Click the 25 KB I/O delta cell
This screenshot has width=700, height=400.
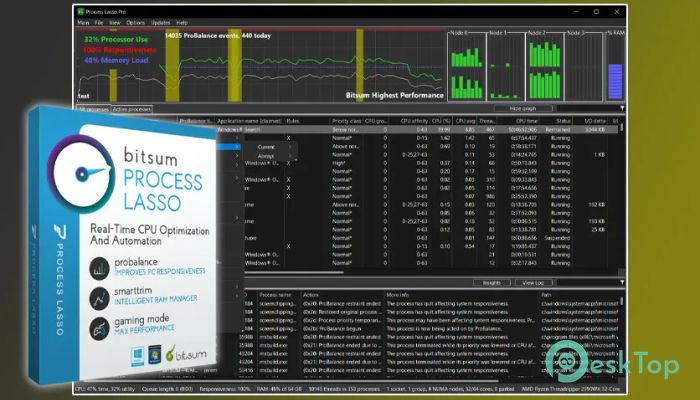(x=599, y=229)
